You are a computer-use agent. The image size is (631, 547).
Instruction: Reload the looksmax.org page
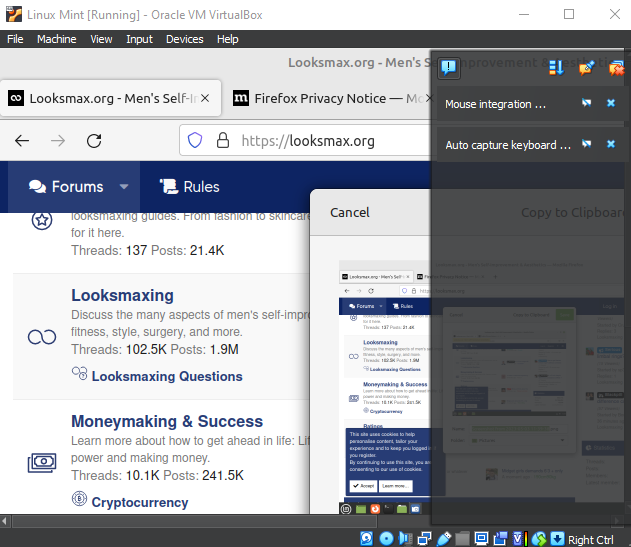(94, 140)
